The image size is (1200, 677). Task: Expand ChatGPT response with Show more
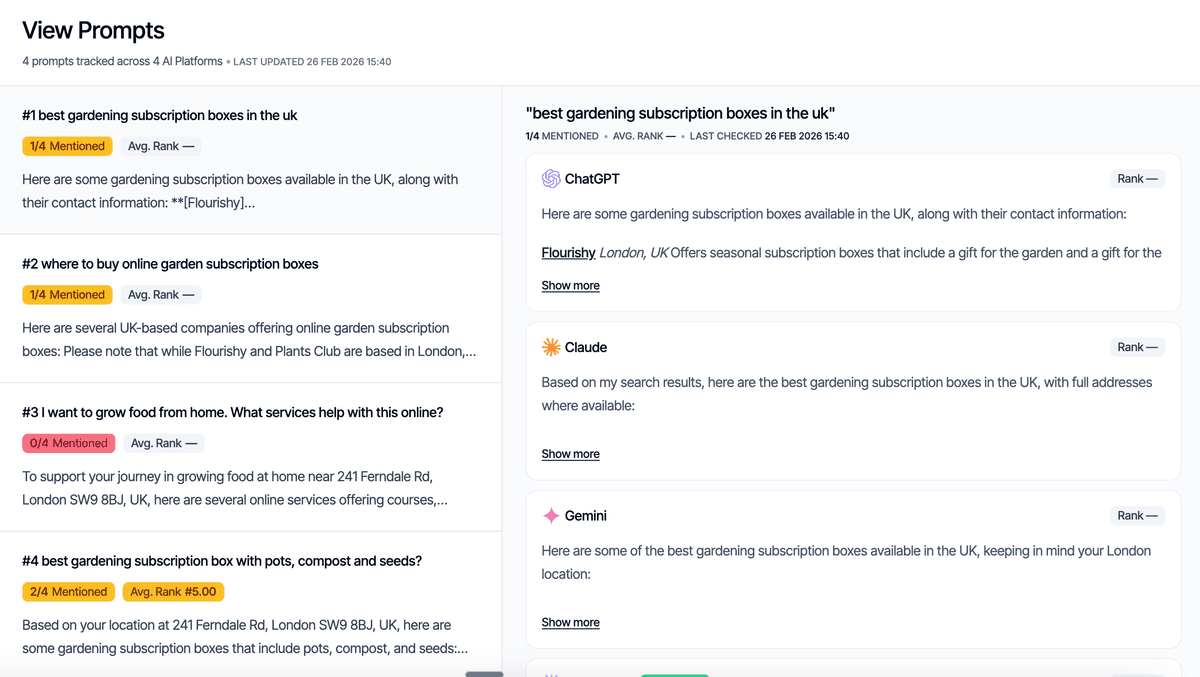click(x=570, y=286)
